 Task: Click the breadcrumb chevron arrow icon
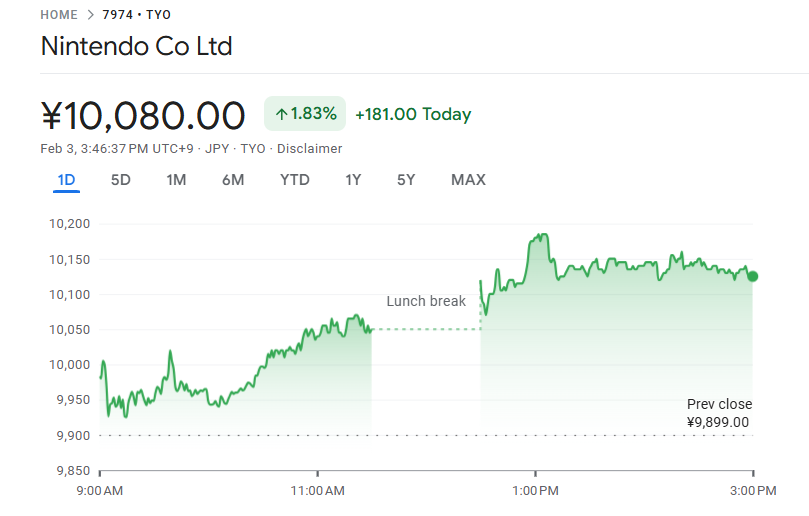pos(91,15)
